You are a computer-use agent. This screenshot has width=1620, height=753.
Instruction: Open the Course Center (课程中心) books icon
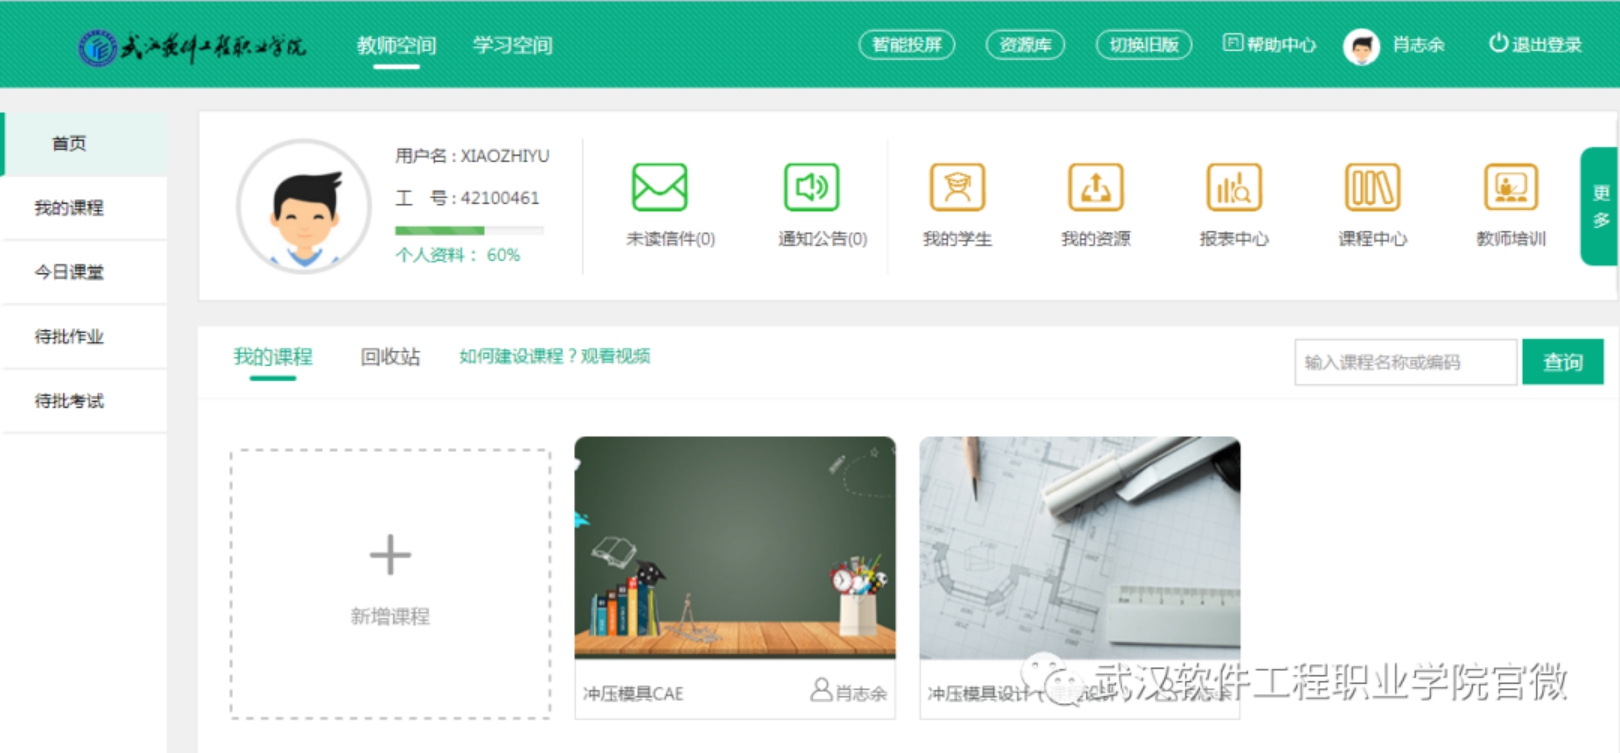tap(1372, 187)
